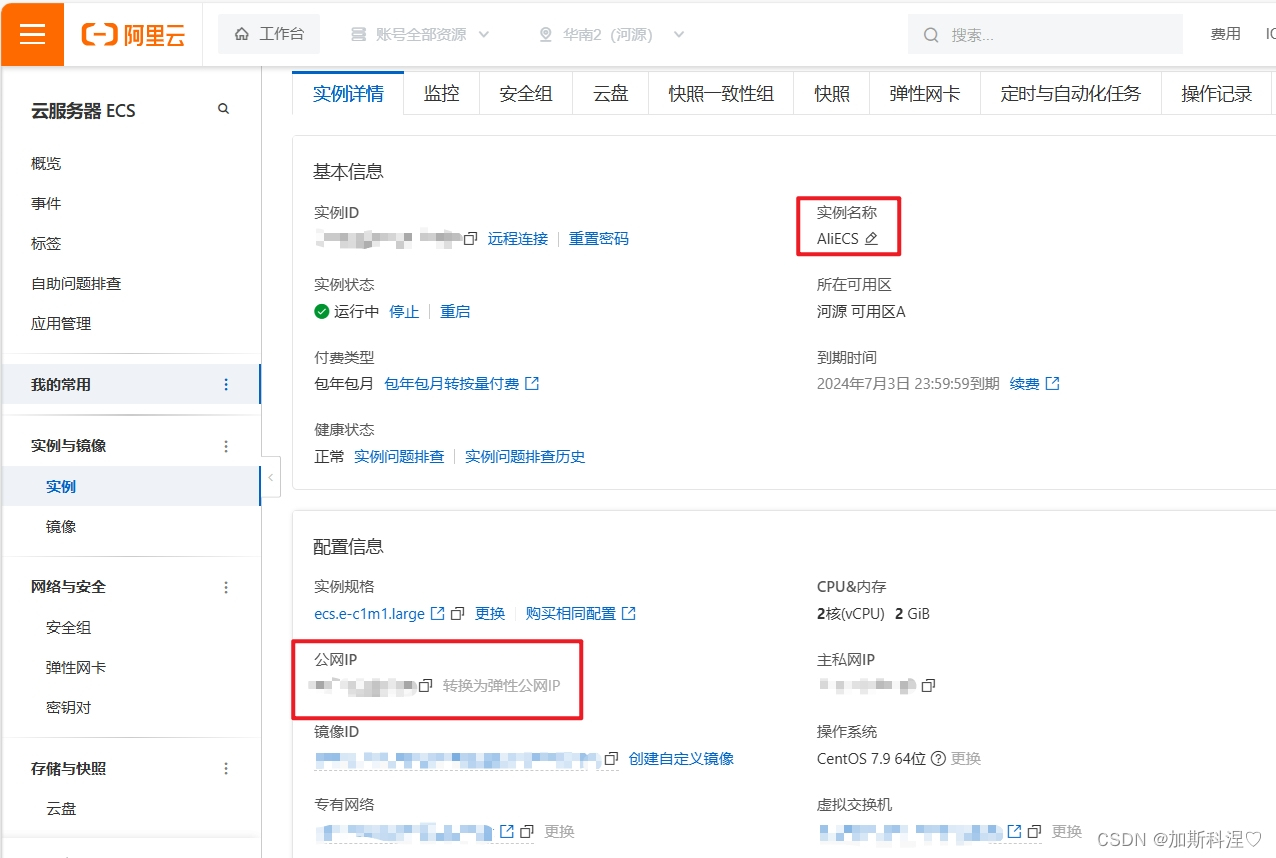Edit the AliECS instance name
This screenshot has height=858, width=1276.
(871, 239)
